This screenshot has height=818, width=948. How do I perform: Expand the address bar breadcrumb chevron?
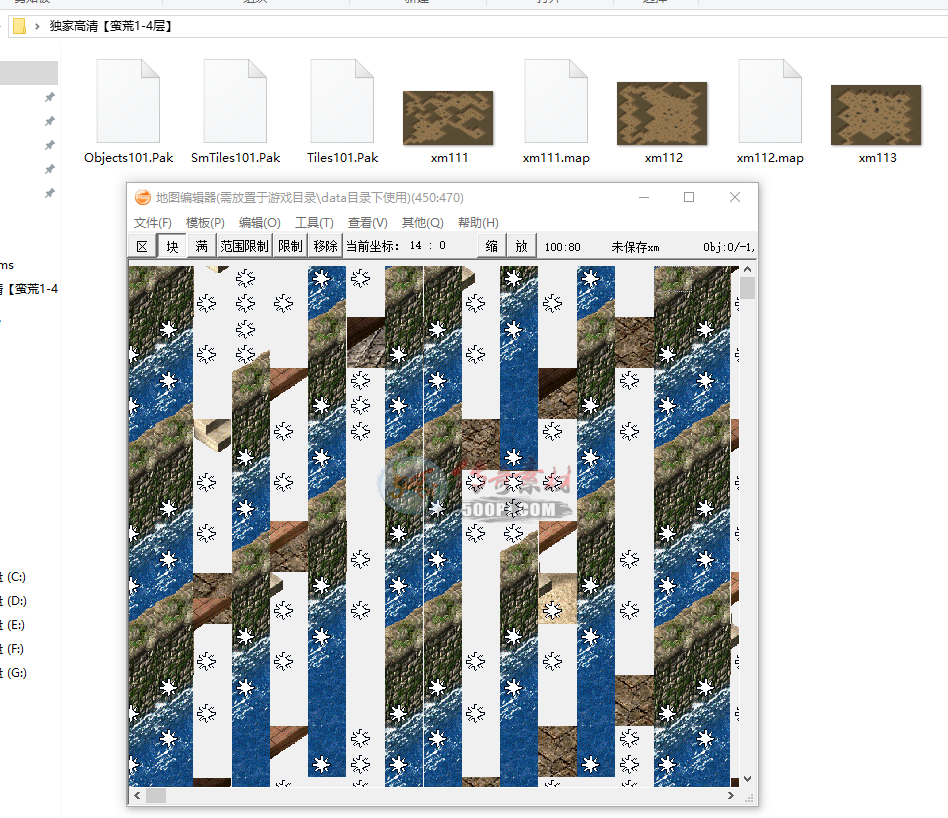point(37,26)
